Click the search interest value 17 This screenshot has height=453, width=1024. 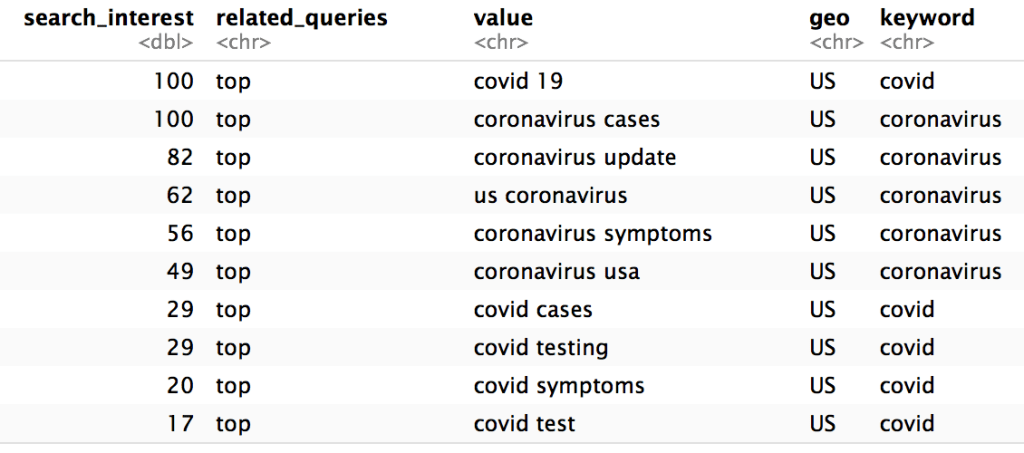tap(180, 424)
